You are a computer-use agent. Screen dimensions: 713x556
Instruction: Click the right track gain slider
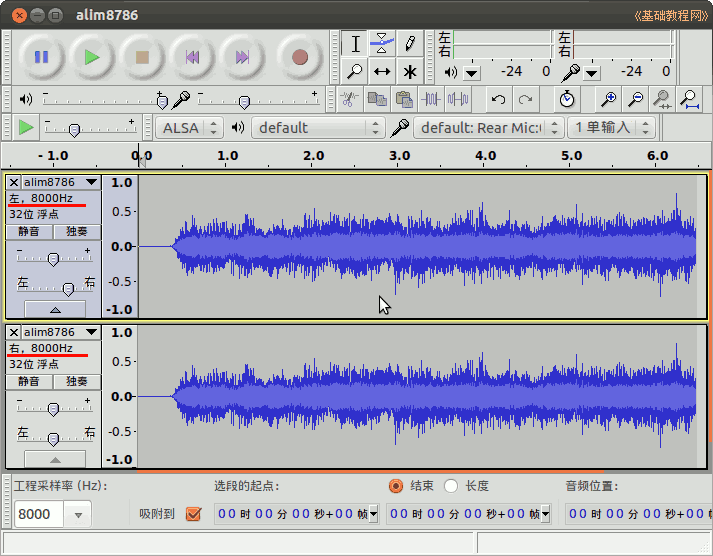point(54,409)
